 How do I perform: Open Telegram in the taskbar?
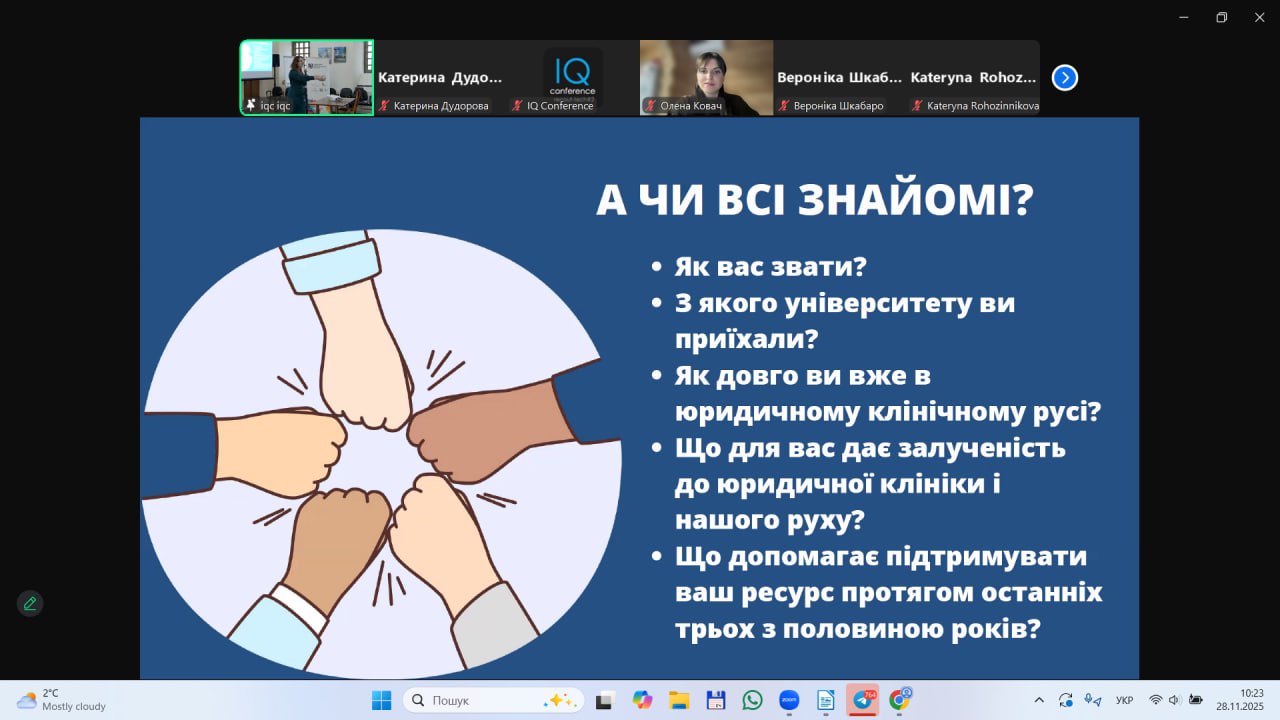862,700
